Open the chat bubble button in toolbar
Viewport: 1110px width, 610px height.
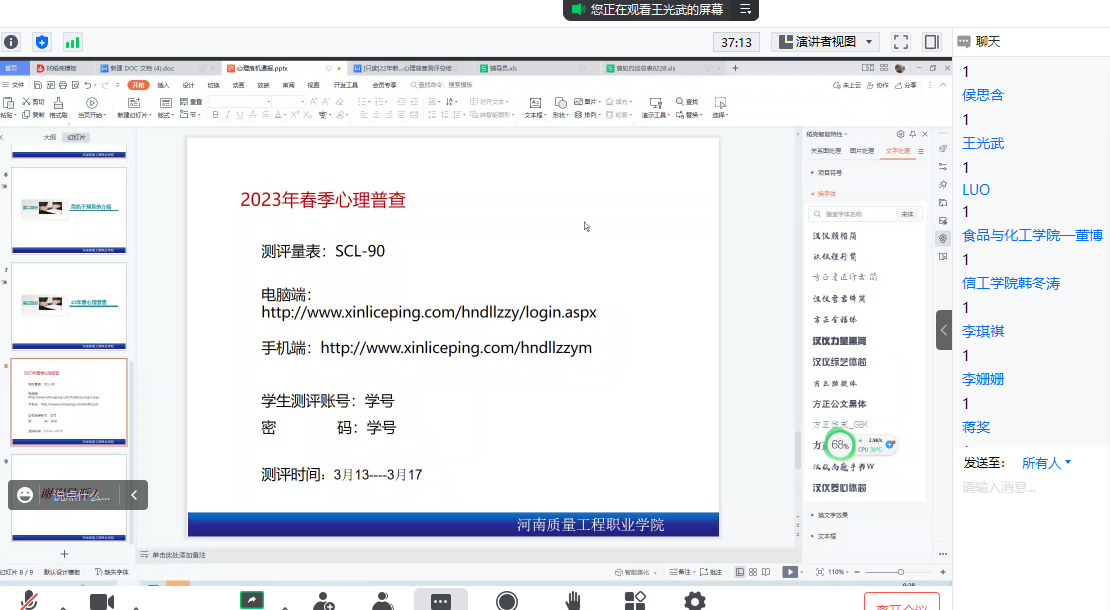pyautogui.click(x=440, y=600)
